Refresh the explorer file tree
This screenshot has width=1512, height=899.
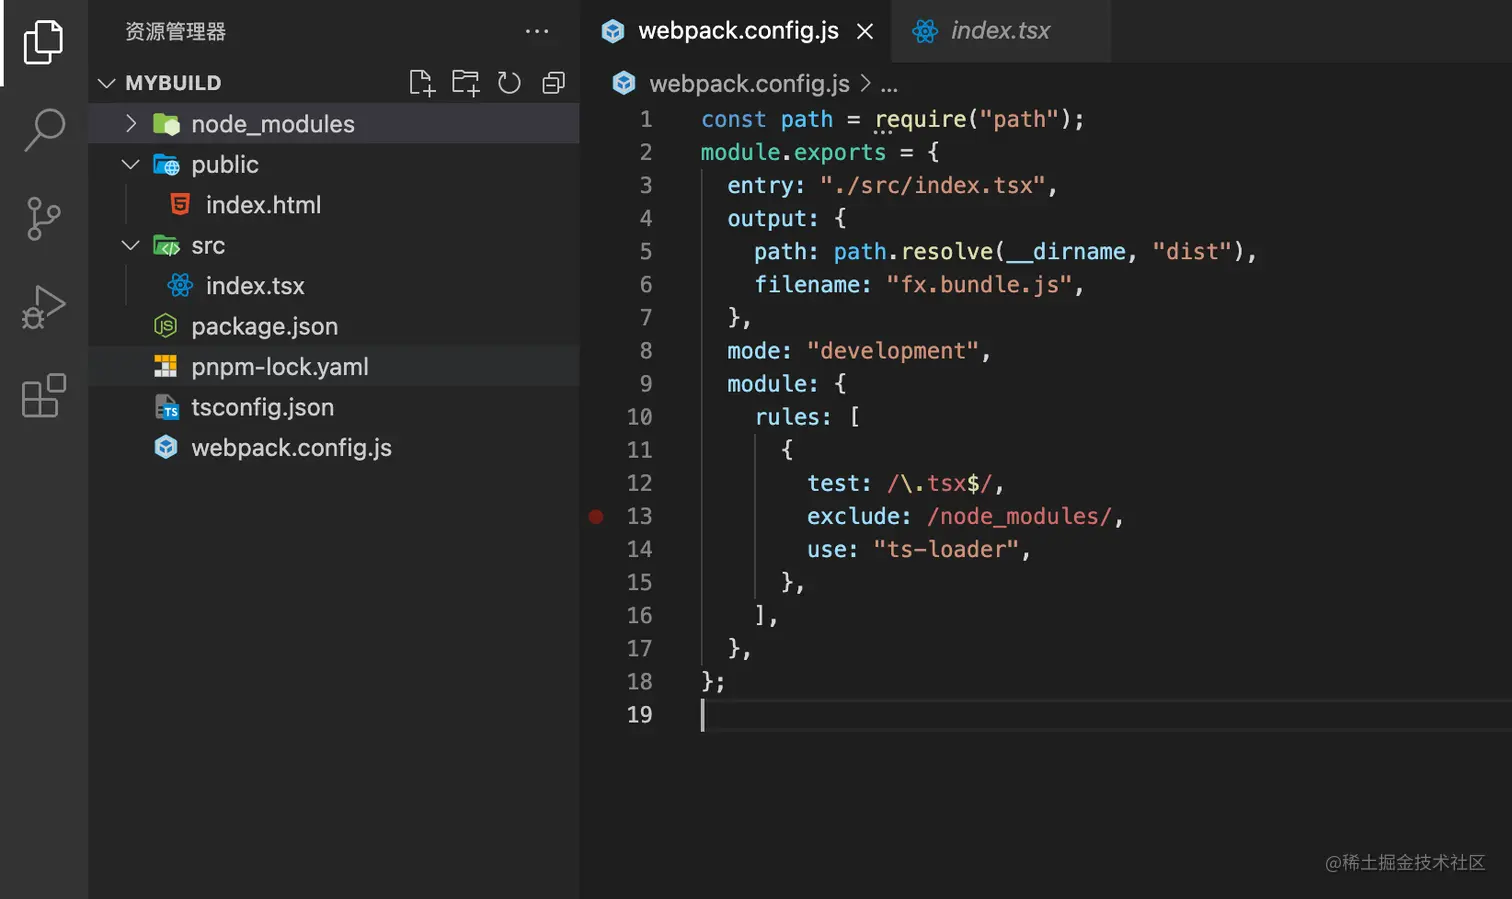[x=509, y=83]
